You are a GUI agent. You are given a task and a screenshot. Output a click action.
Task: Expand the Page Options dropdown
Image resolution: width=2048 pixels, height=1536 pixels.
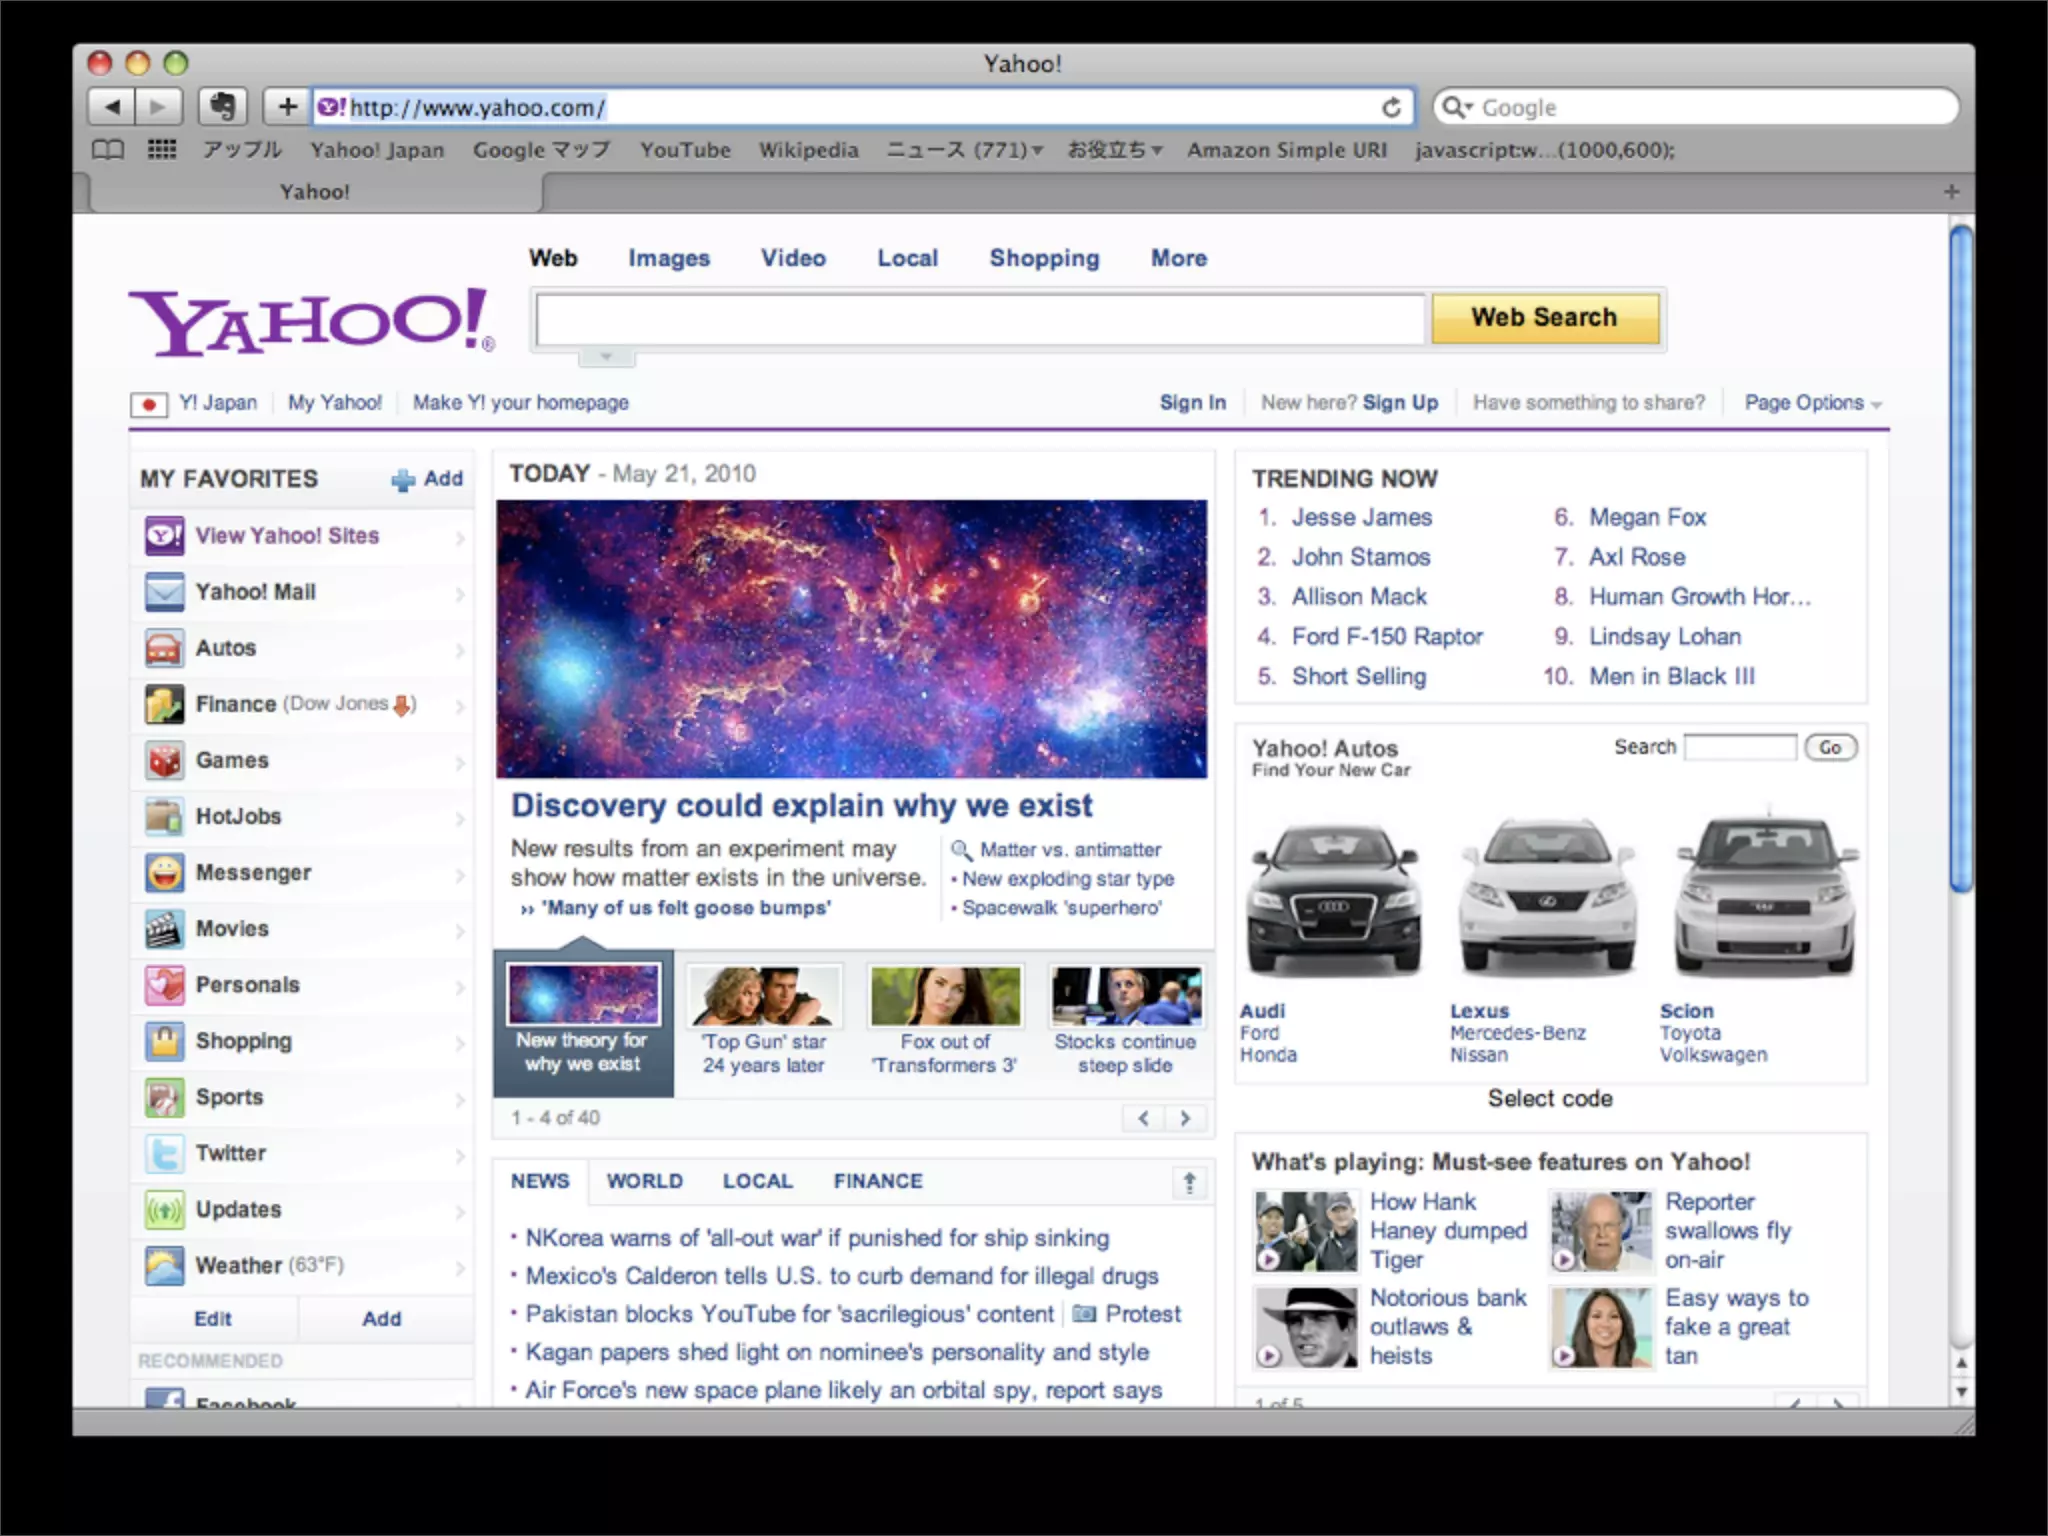click(1812, 403)
